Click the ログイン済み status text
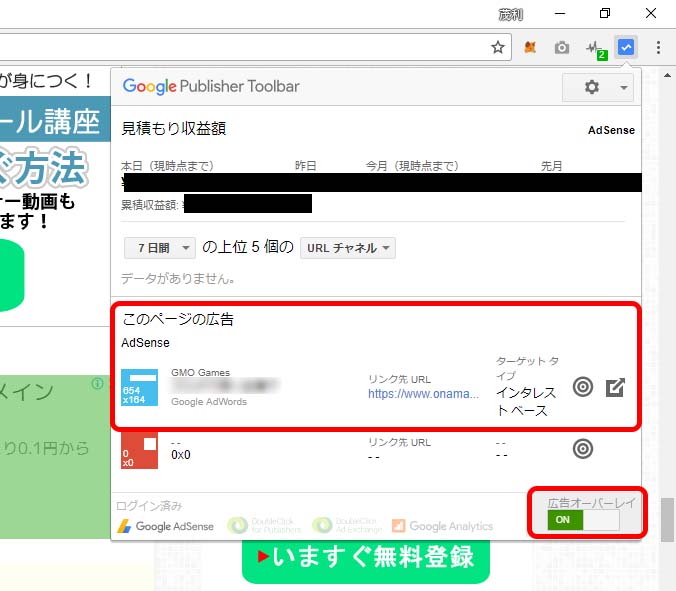 point(149,506)
